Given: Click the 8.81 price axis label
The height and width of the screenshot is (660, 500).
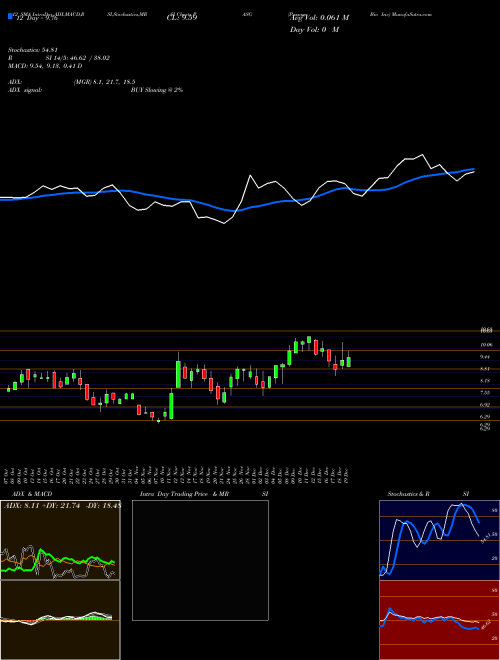Looking at the screenshot, I should tap(486, 369).
